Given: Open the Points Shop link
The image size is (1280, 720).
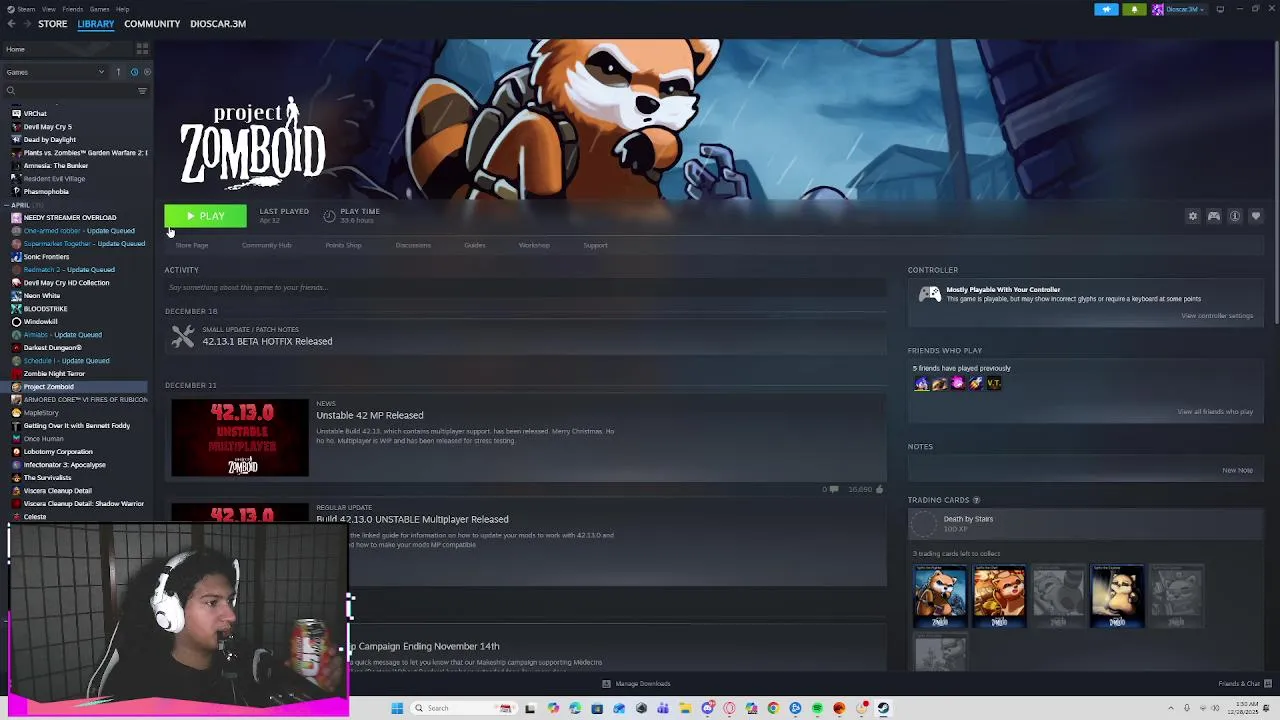Looking at the screenshot, I should click(343, 245).
